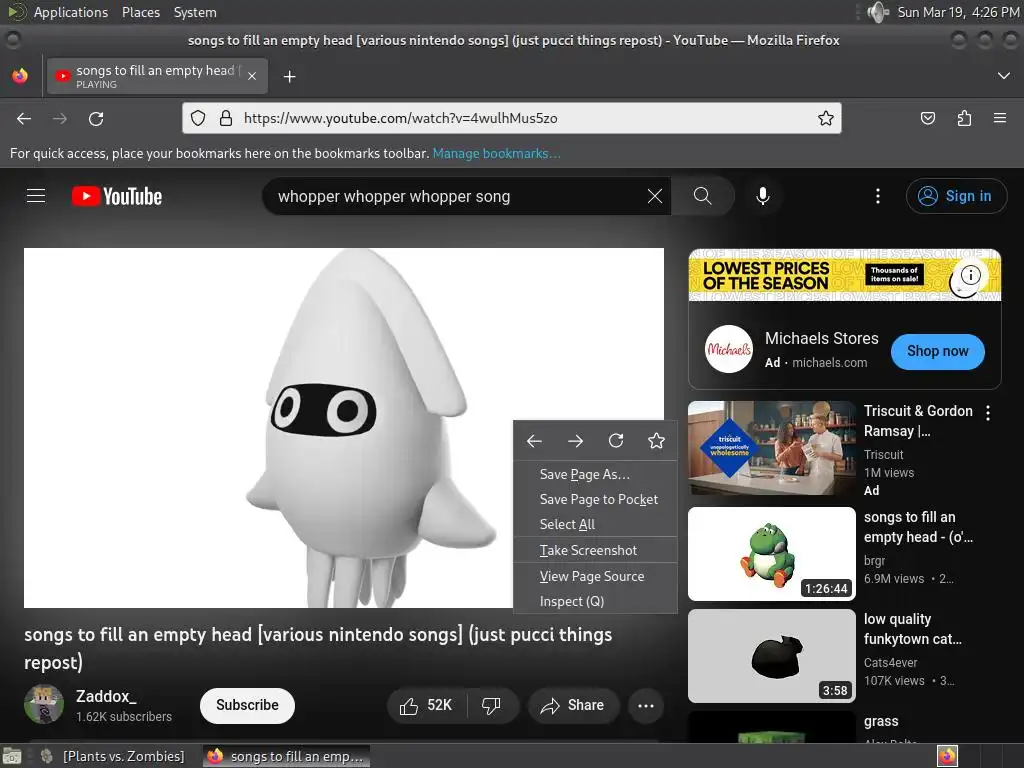Click the Michaels Shop now button
Screen dimensions: 1024x768
pos(937,351)
